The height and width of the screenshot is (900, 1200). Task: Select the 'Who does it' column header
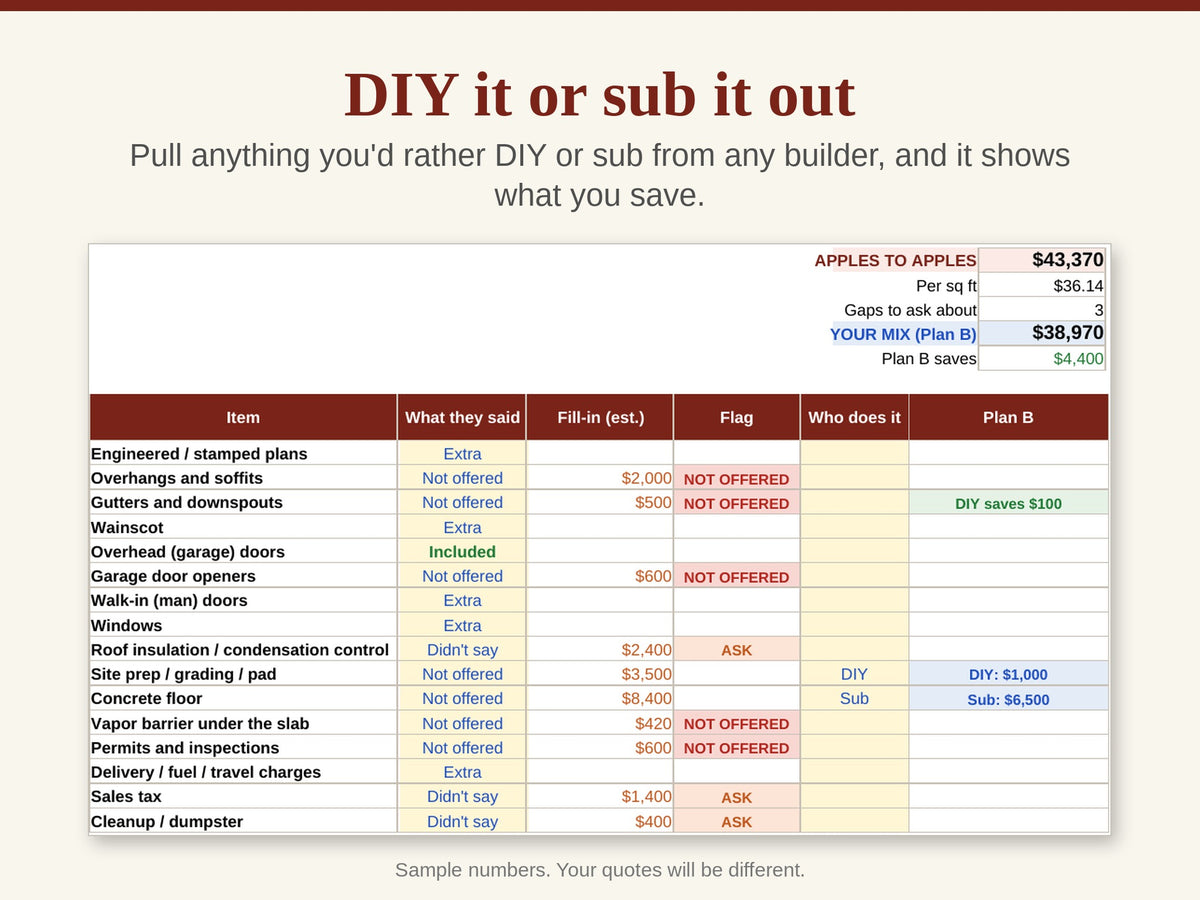[854, 417]
